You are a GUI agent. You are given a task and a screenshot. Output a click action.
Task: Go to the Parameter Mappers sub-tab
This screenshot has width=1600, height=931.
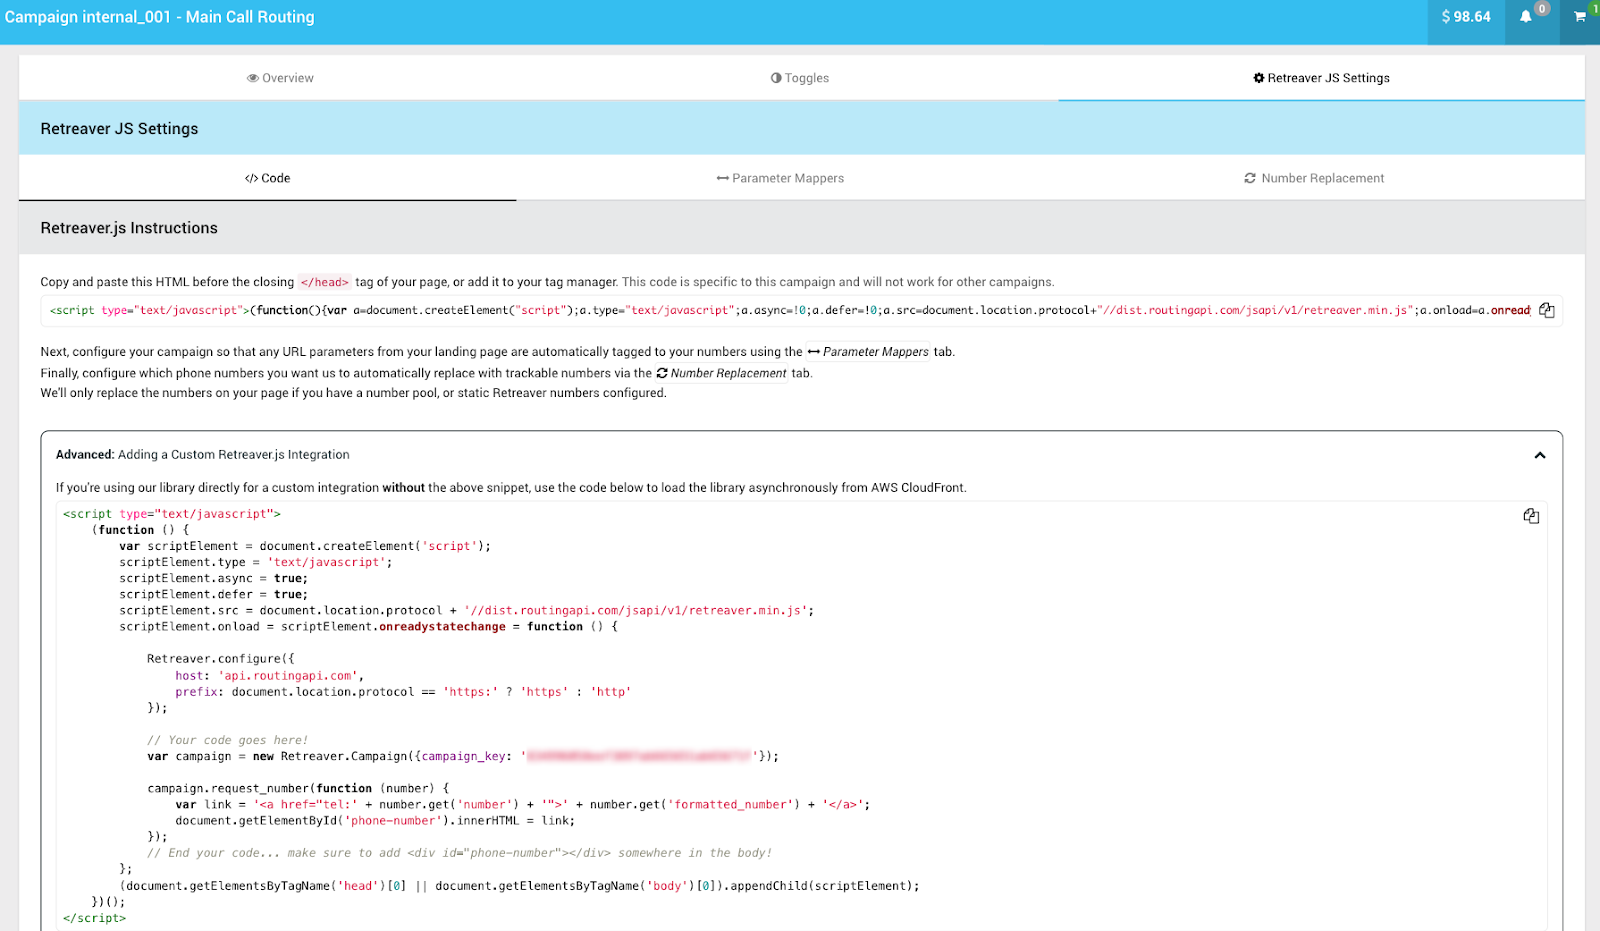click(x=780, y=178)
